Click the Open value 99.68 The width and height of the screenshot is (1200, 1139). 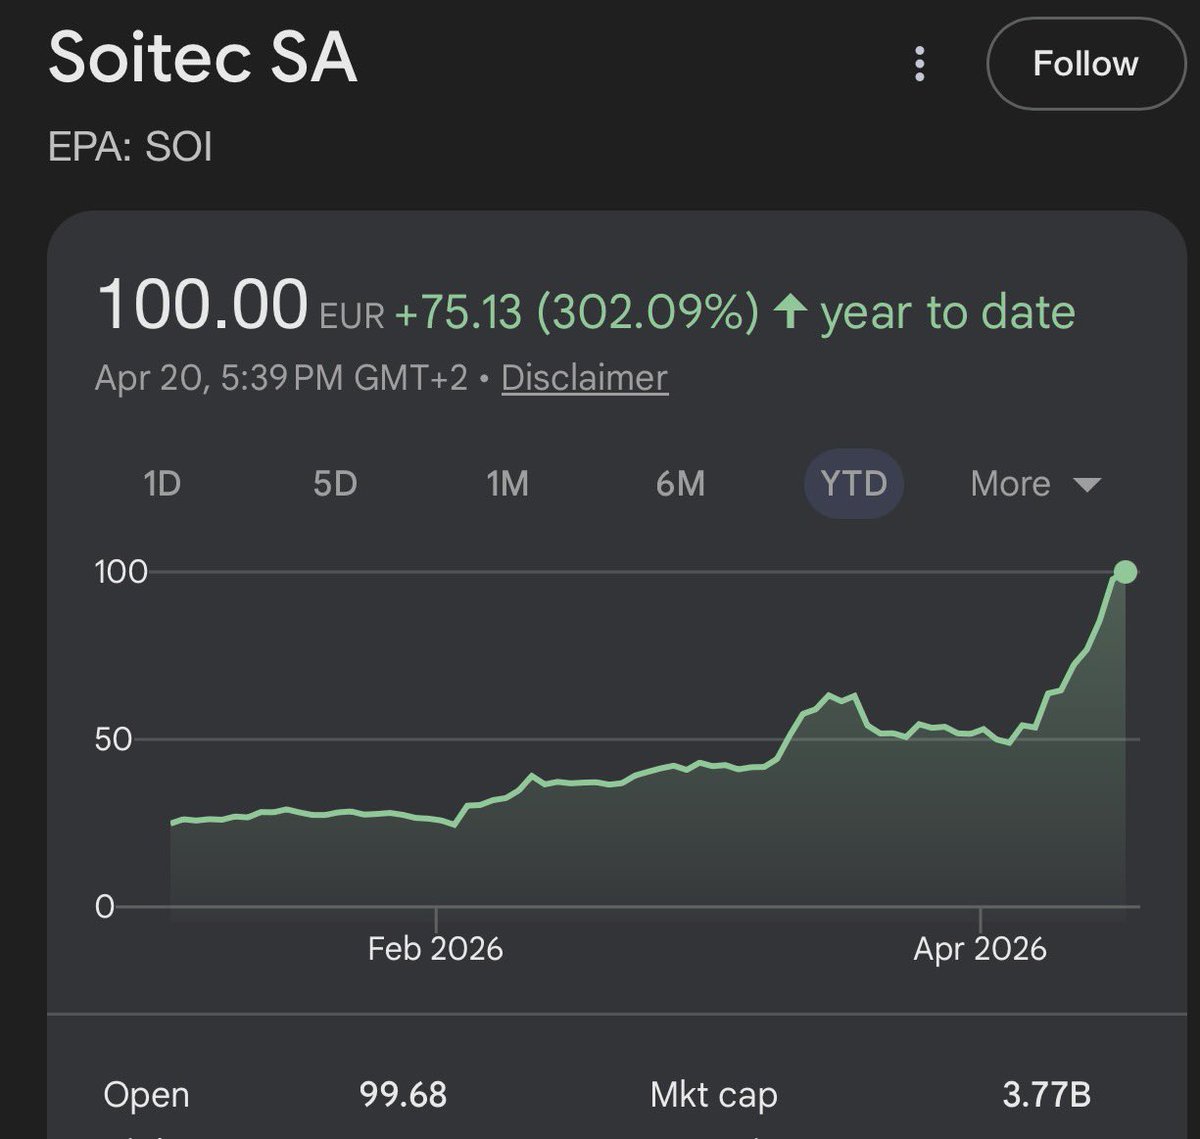403,1094
